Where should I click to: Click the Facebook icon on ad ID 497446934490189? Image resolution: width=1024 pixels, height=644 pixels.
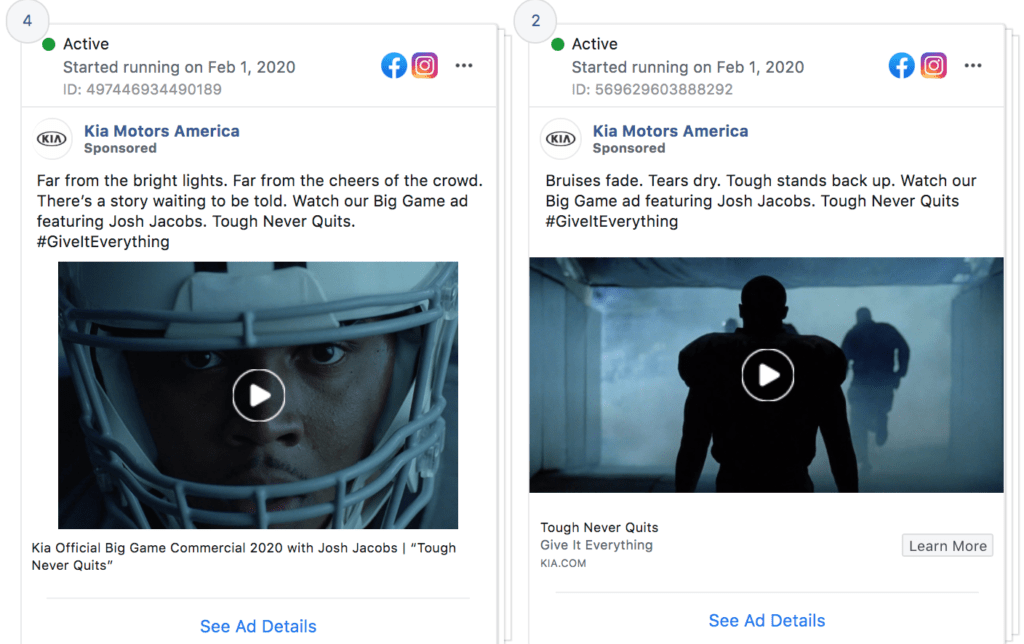click(394, 65)
